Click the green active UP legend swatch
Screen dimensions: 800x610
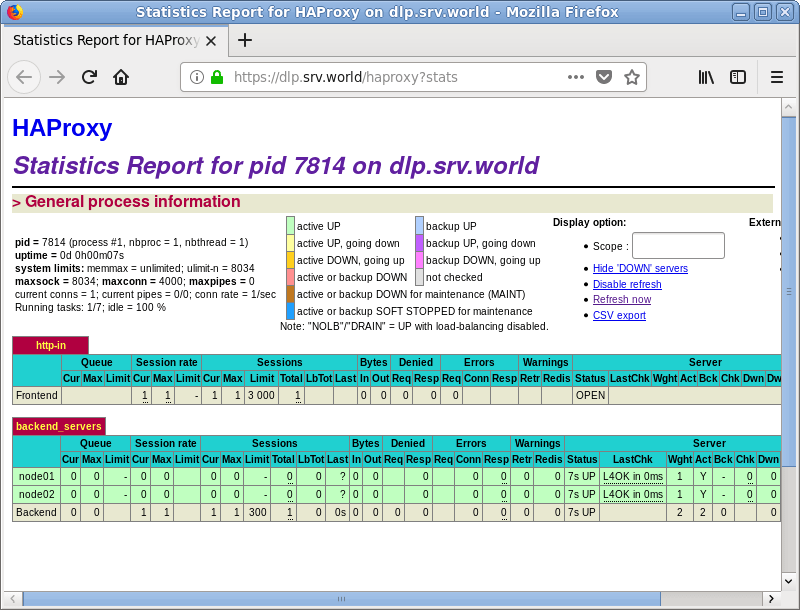click(x=289, y=225)
